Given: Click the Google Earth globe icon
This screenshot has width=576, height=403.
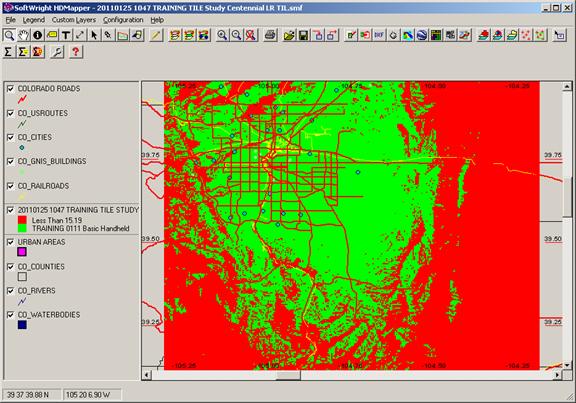Looking at the screenshot, I should 422,35.
